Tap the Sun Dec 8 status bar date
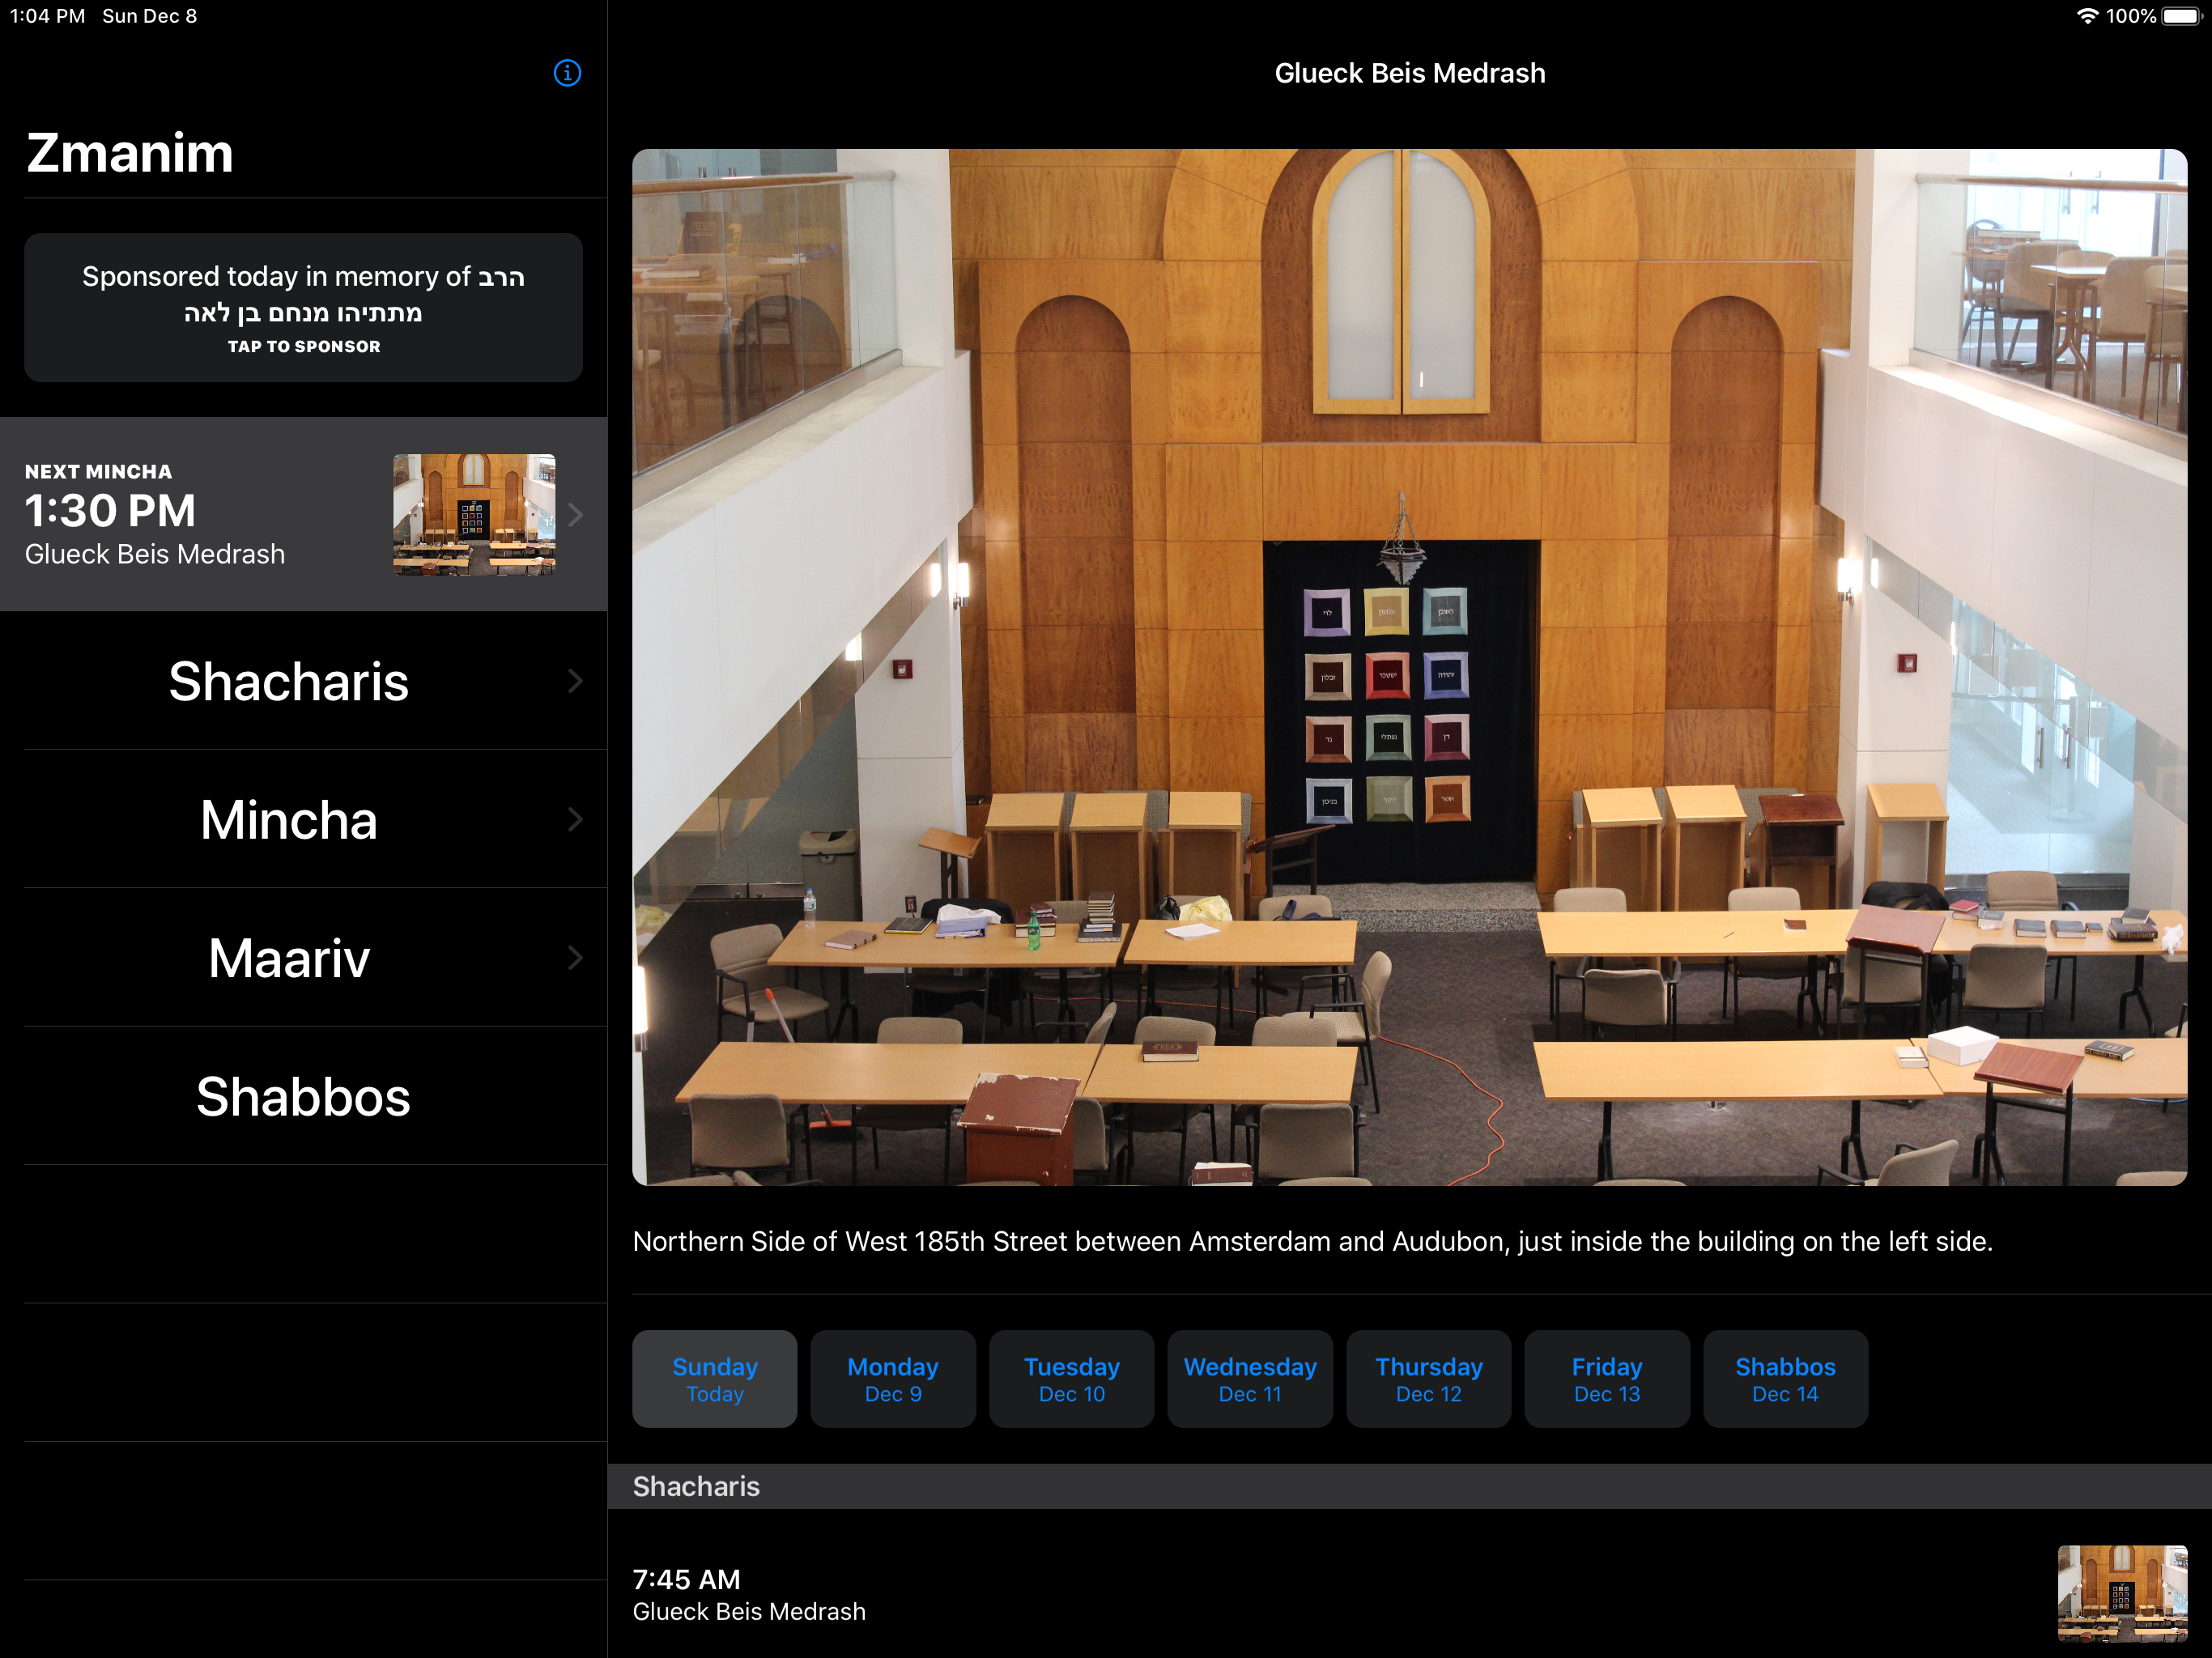 150,16
